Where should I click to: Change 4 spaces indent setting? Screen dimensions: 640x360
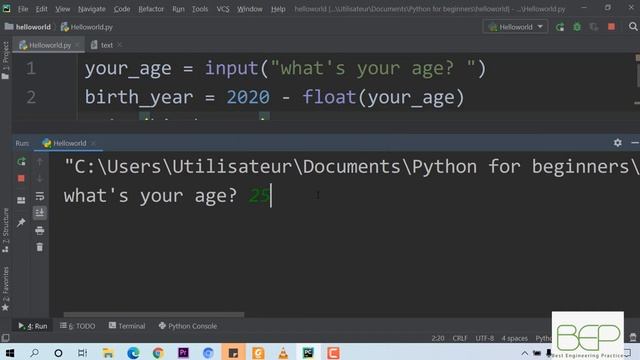tap(515, 338)
